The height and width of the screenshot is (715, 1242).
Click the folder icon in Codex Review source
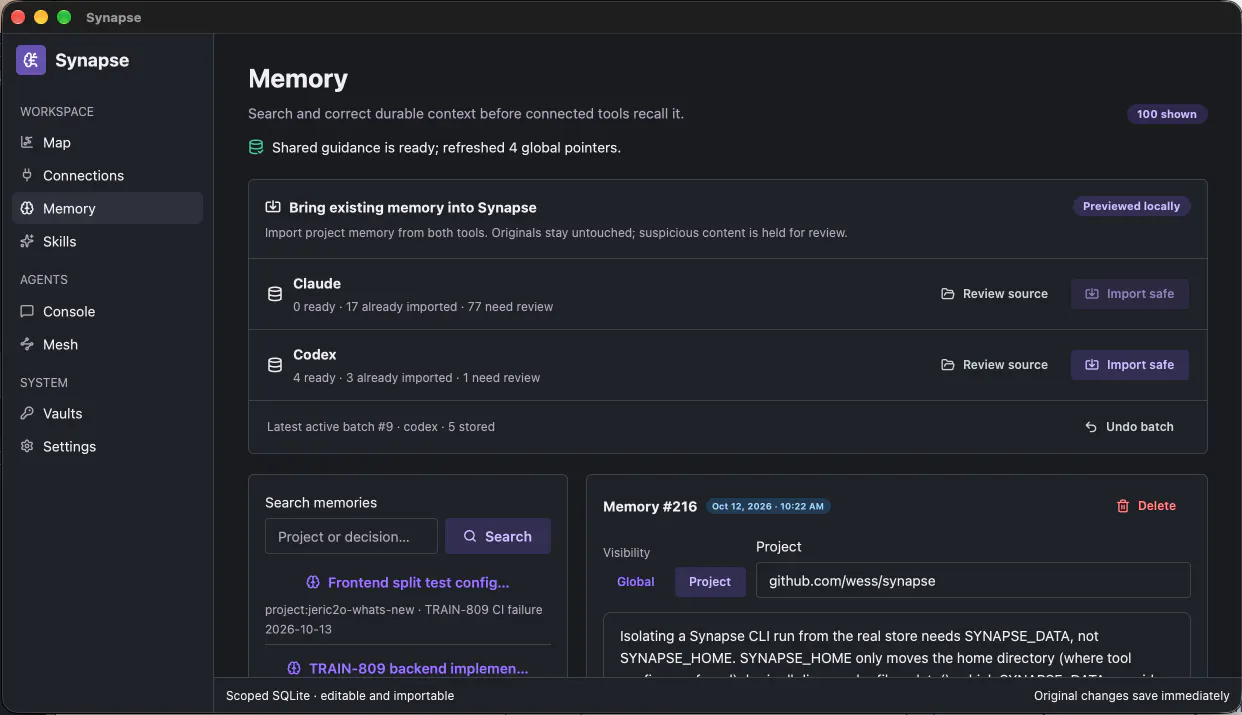(948, 365)
